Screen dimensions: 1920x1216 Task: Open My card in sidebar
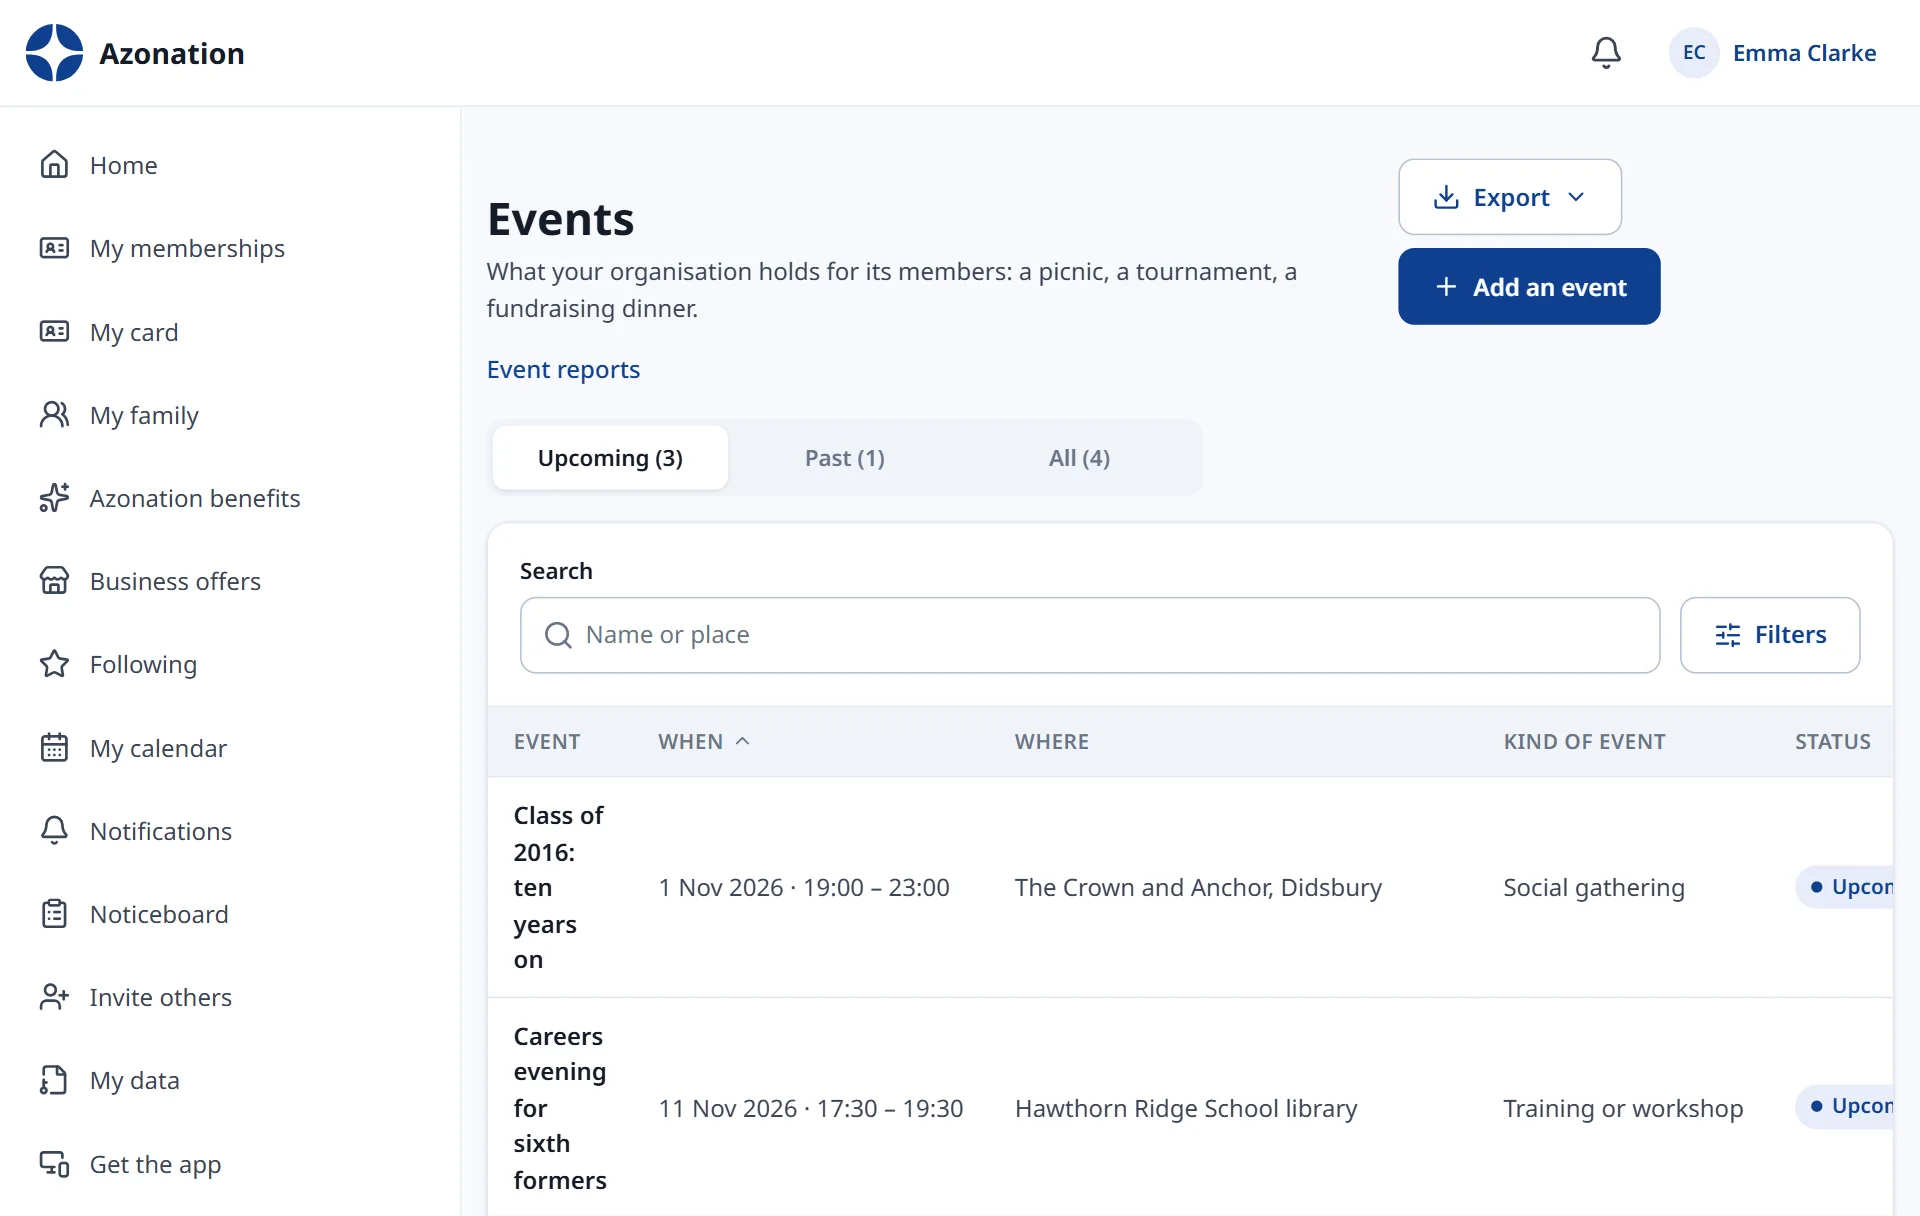tap(134, 332)
